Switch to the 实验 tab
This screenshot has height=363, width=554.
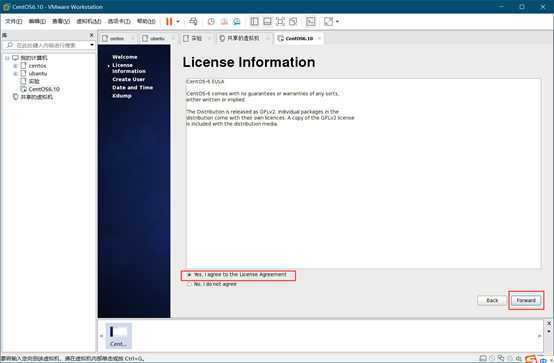click(196, 38)
